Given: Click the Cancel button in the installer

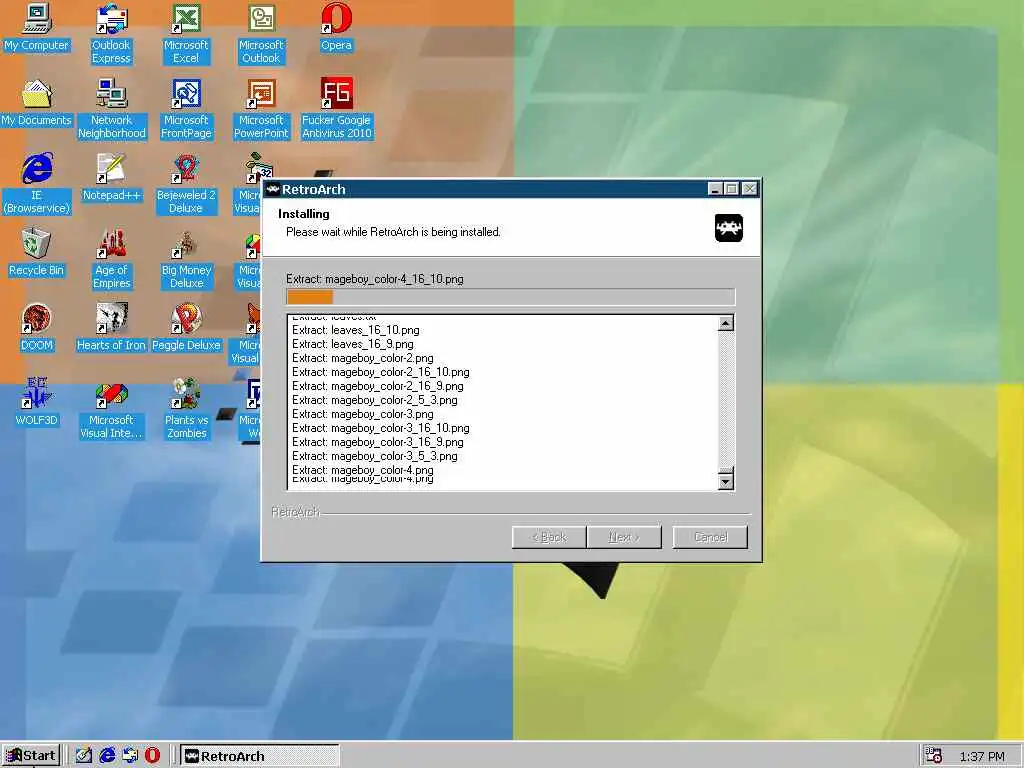Looking at the screenshot, I should coord(710,537).
